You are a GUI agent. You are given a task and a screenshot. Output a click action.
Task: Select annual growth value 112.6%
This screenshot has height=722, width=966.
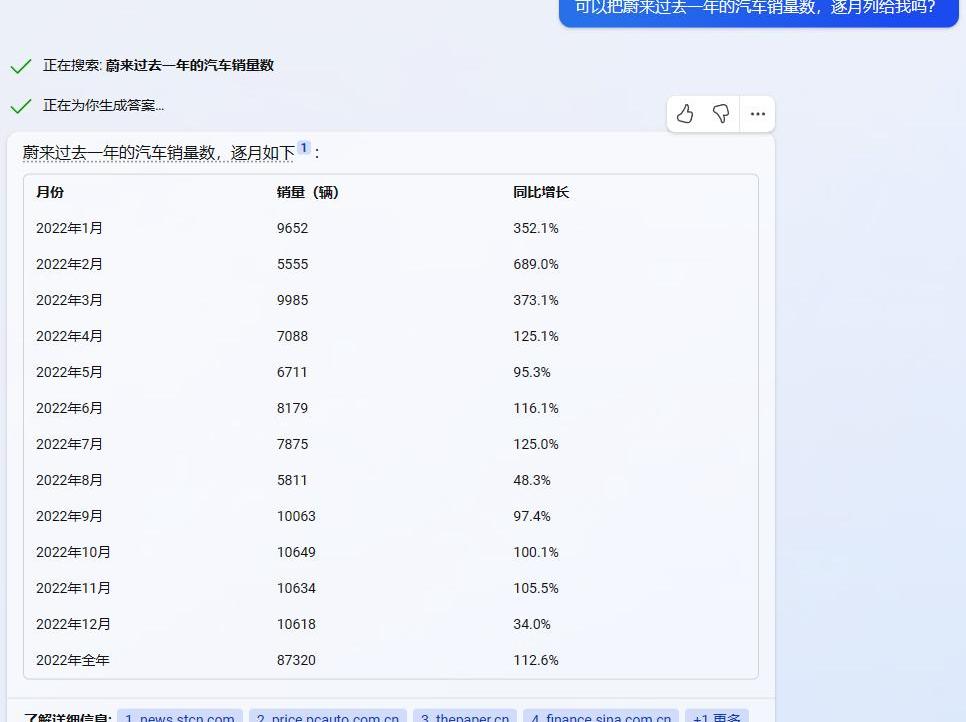535,660
